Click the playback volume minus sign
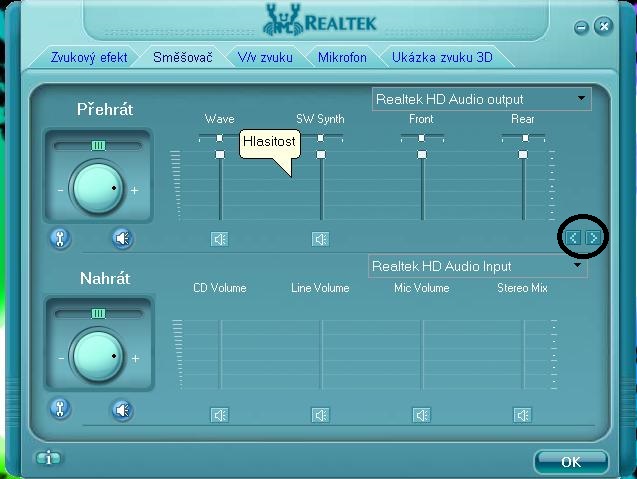 tap(61, 190)
